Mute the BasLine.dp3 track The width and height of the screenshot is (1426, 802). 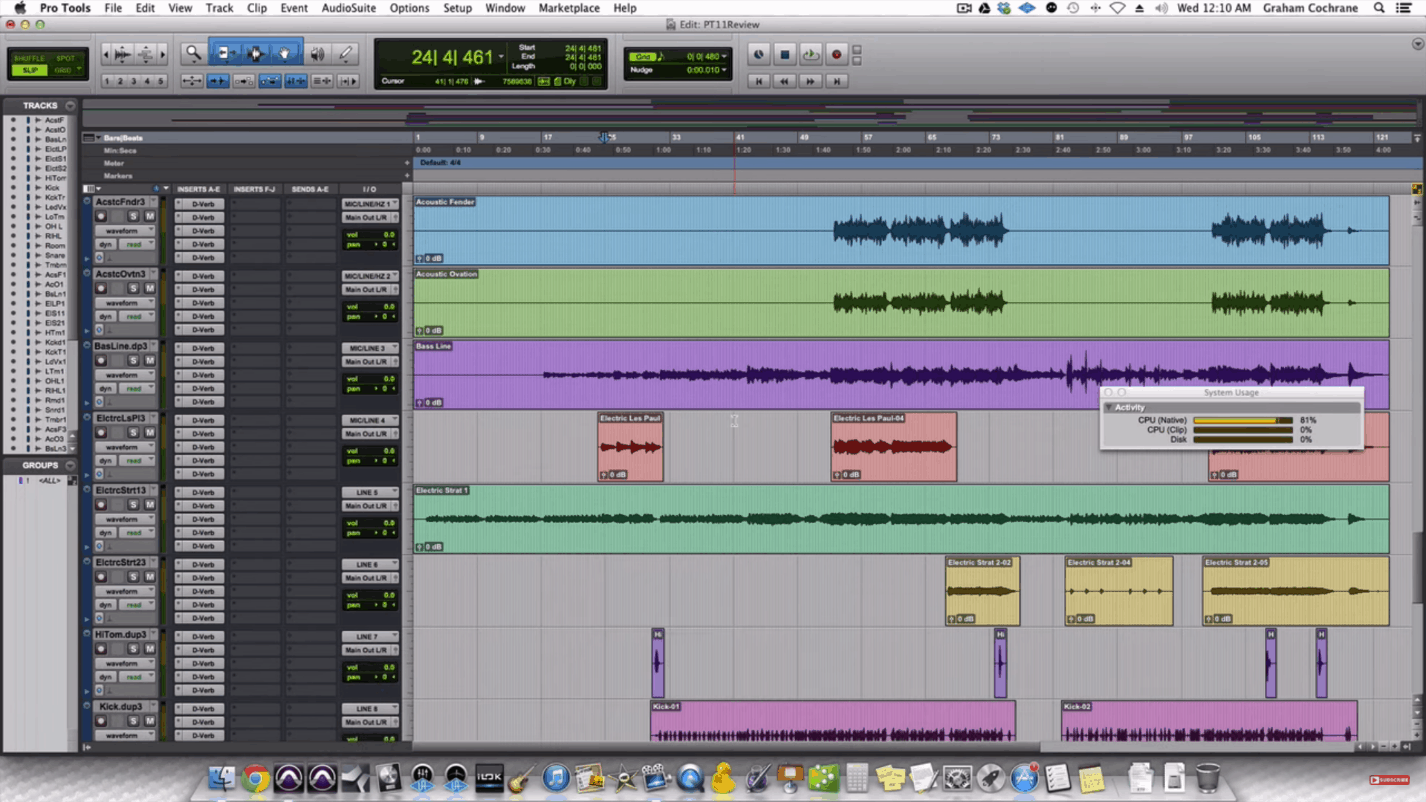coord(150,360)
